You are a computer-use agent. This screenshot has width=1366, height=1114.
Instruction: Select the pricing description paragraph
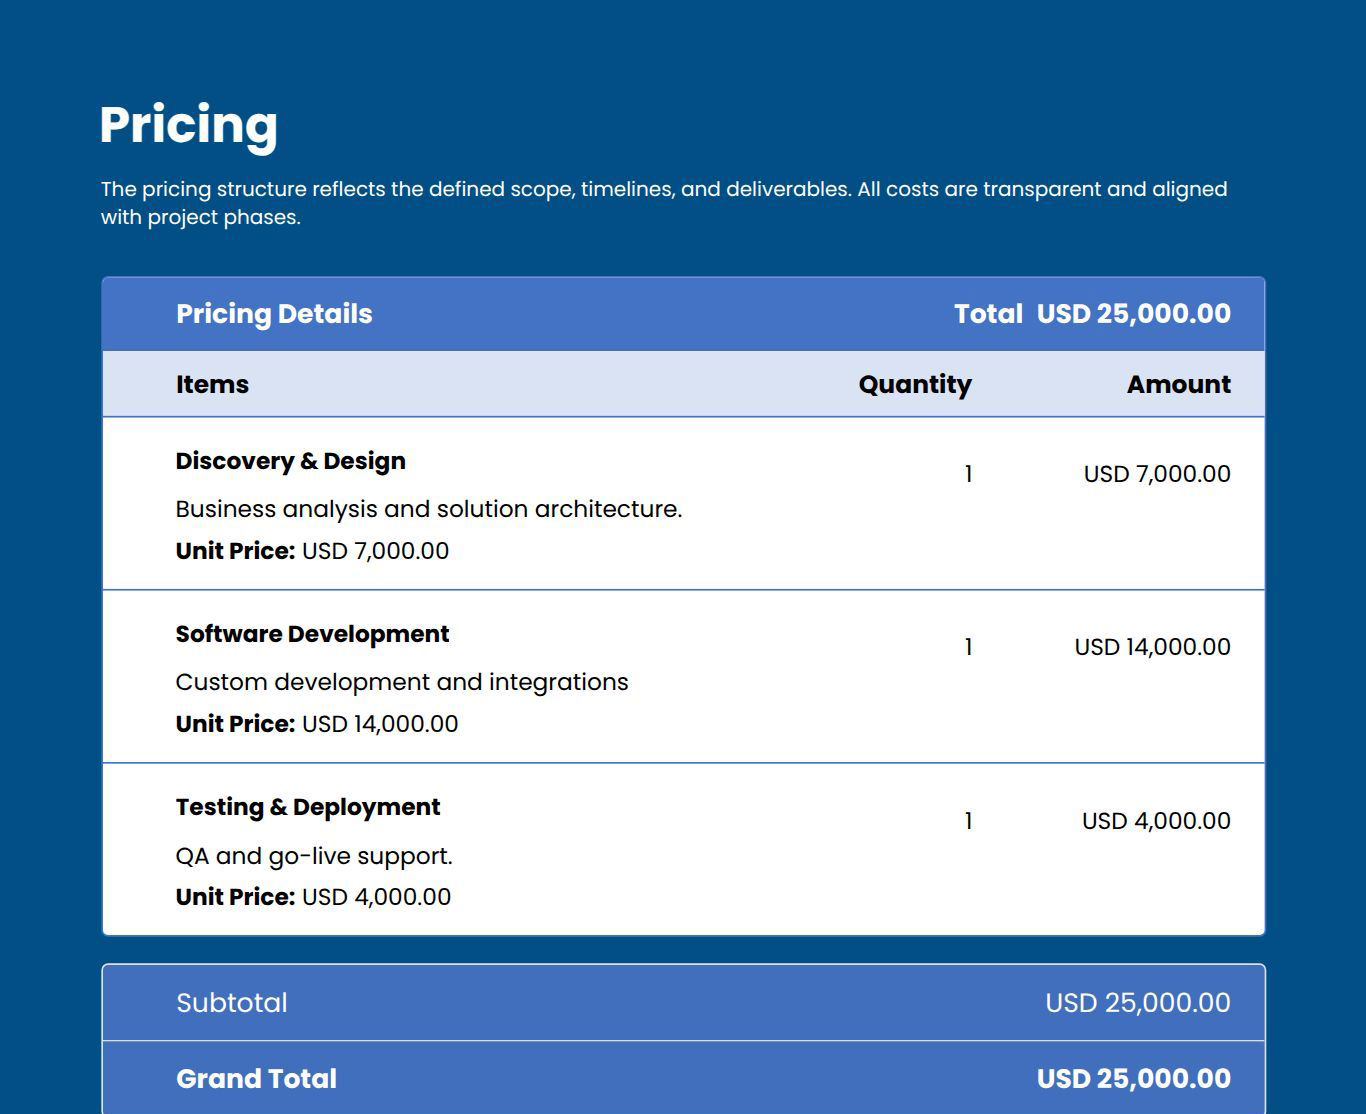pyautogui.click(x=664, y=202)
